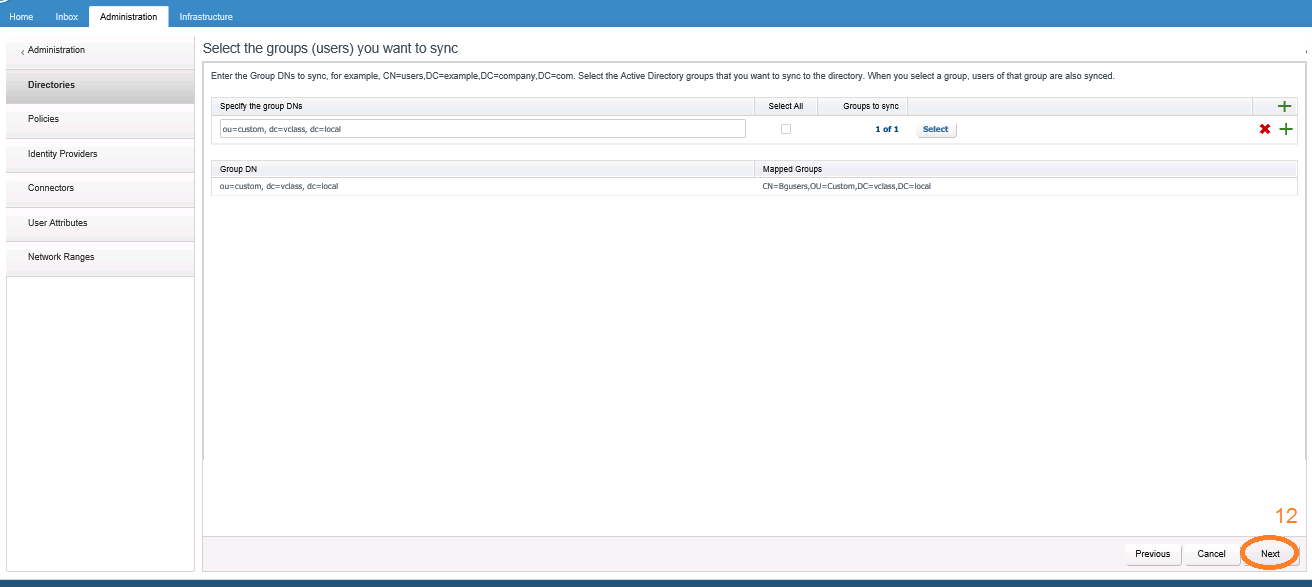1312x587 pixels.
Task: Open the Administration tab
Action: point(128,16)
